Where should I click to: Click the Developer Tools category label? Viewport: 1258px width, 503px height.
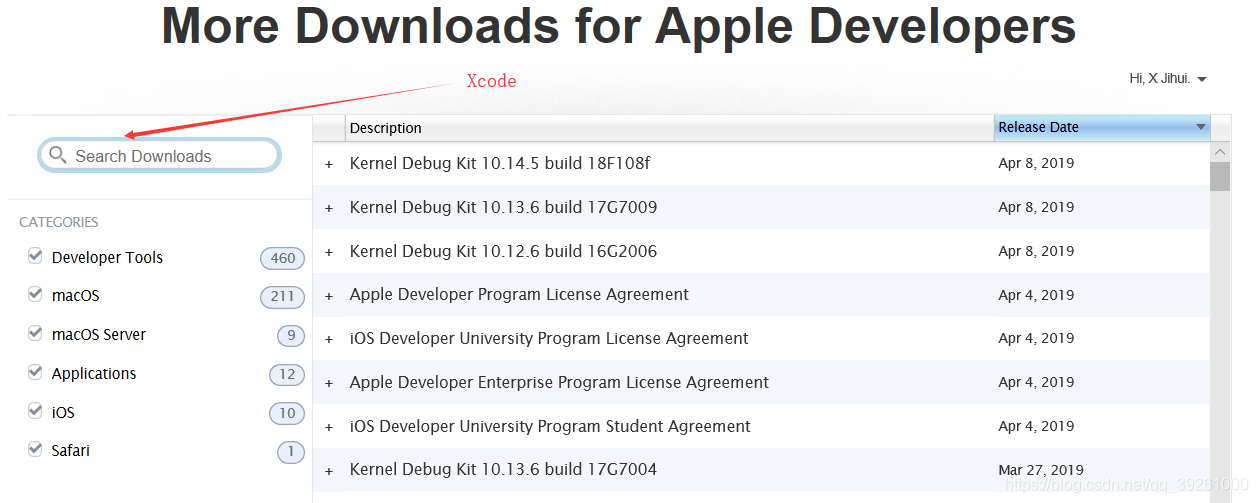(107, 257)
